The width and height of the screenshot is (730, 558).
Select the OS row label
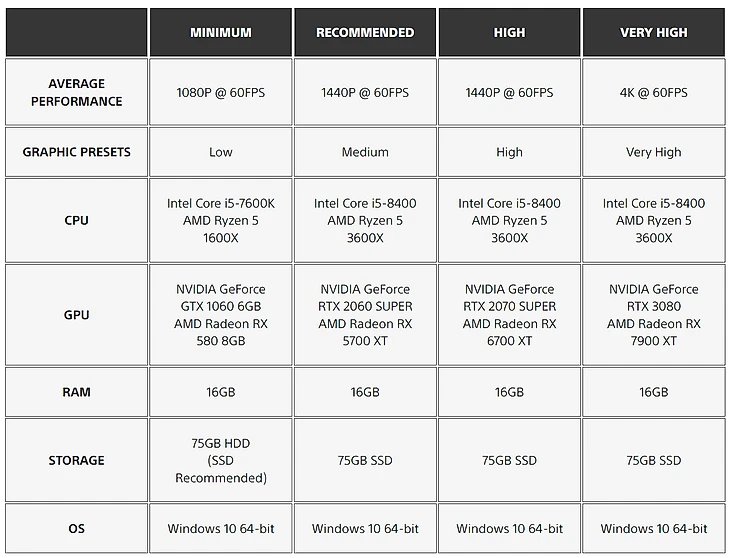pyautogui.click(x=76, y=529)
